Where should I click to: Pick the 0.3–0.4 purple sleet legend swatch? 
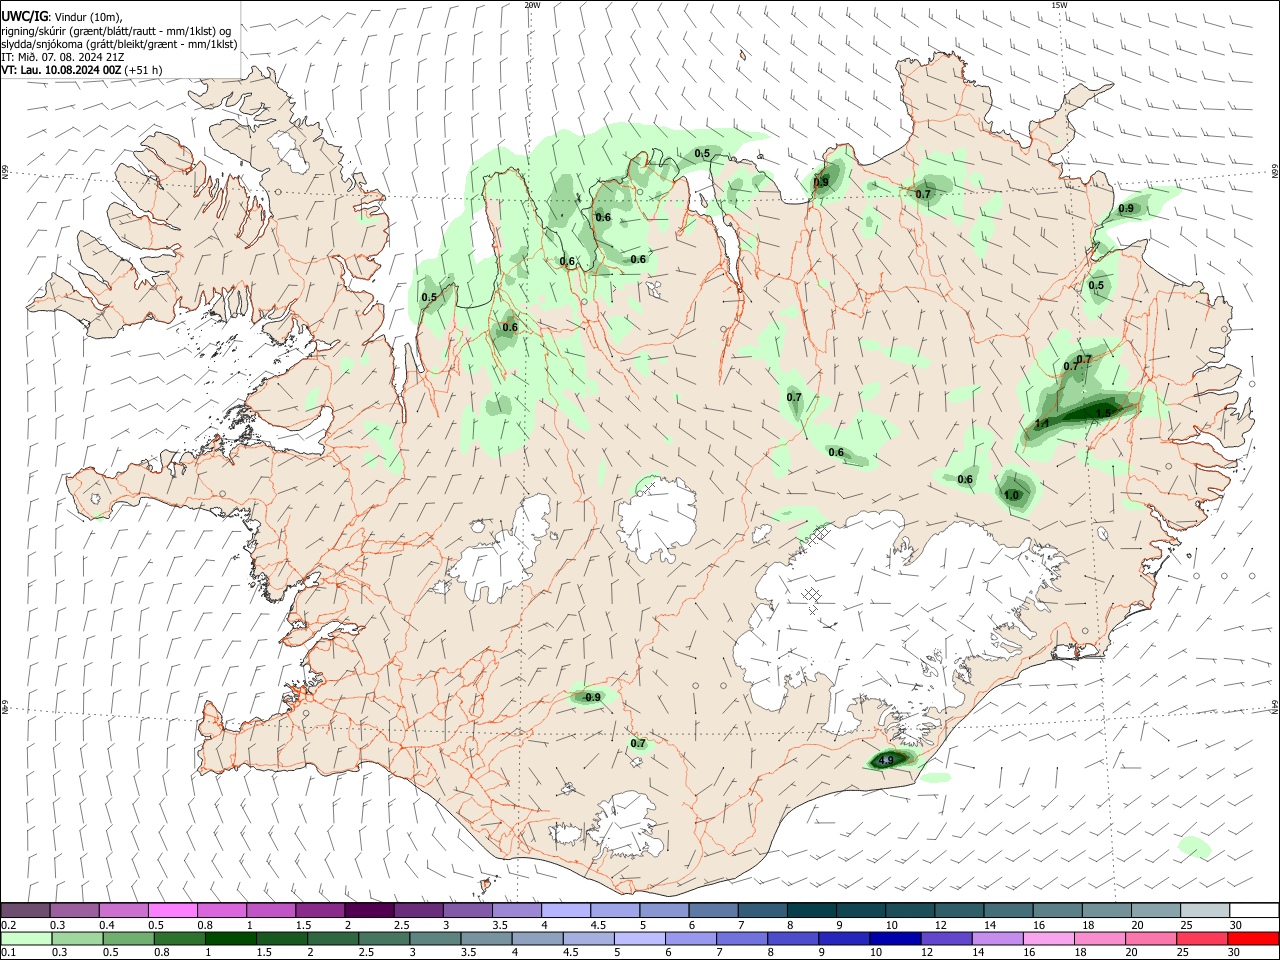(x=74, y=911)
